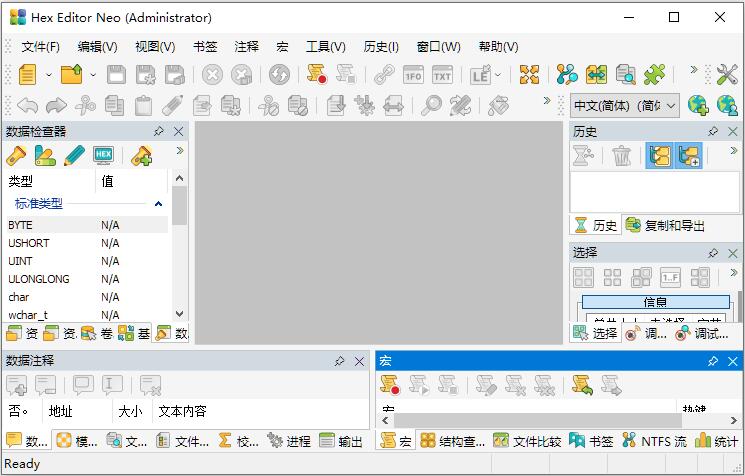The width and height of the screenshot is (745, 476).
Task: Click the green puzzle piece plugin icon
Action: point(655,75)
